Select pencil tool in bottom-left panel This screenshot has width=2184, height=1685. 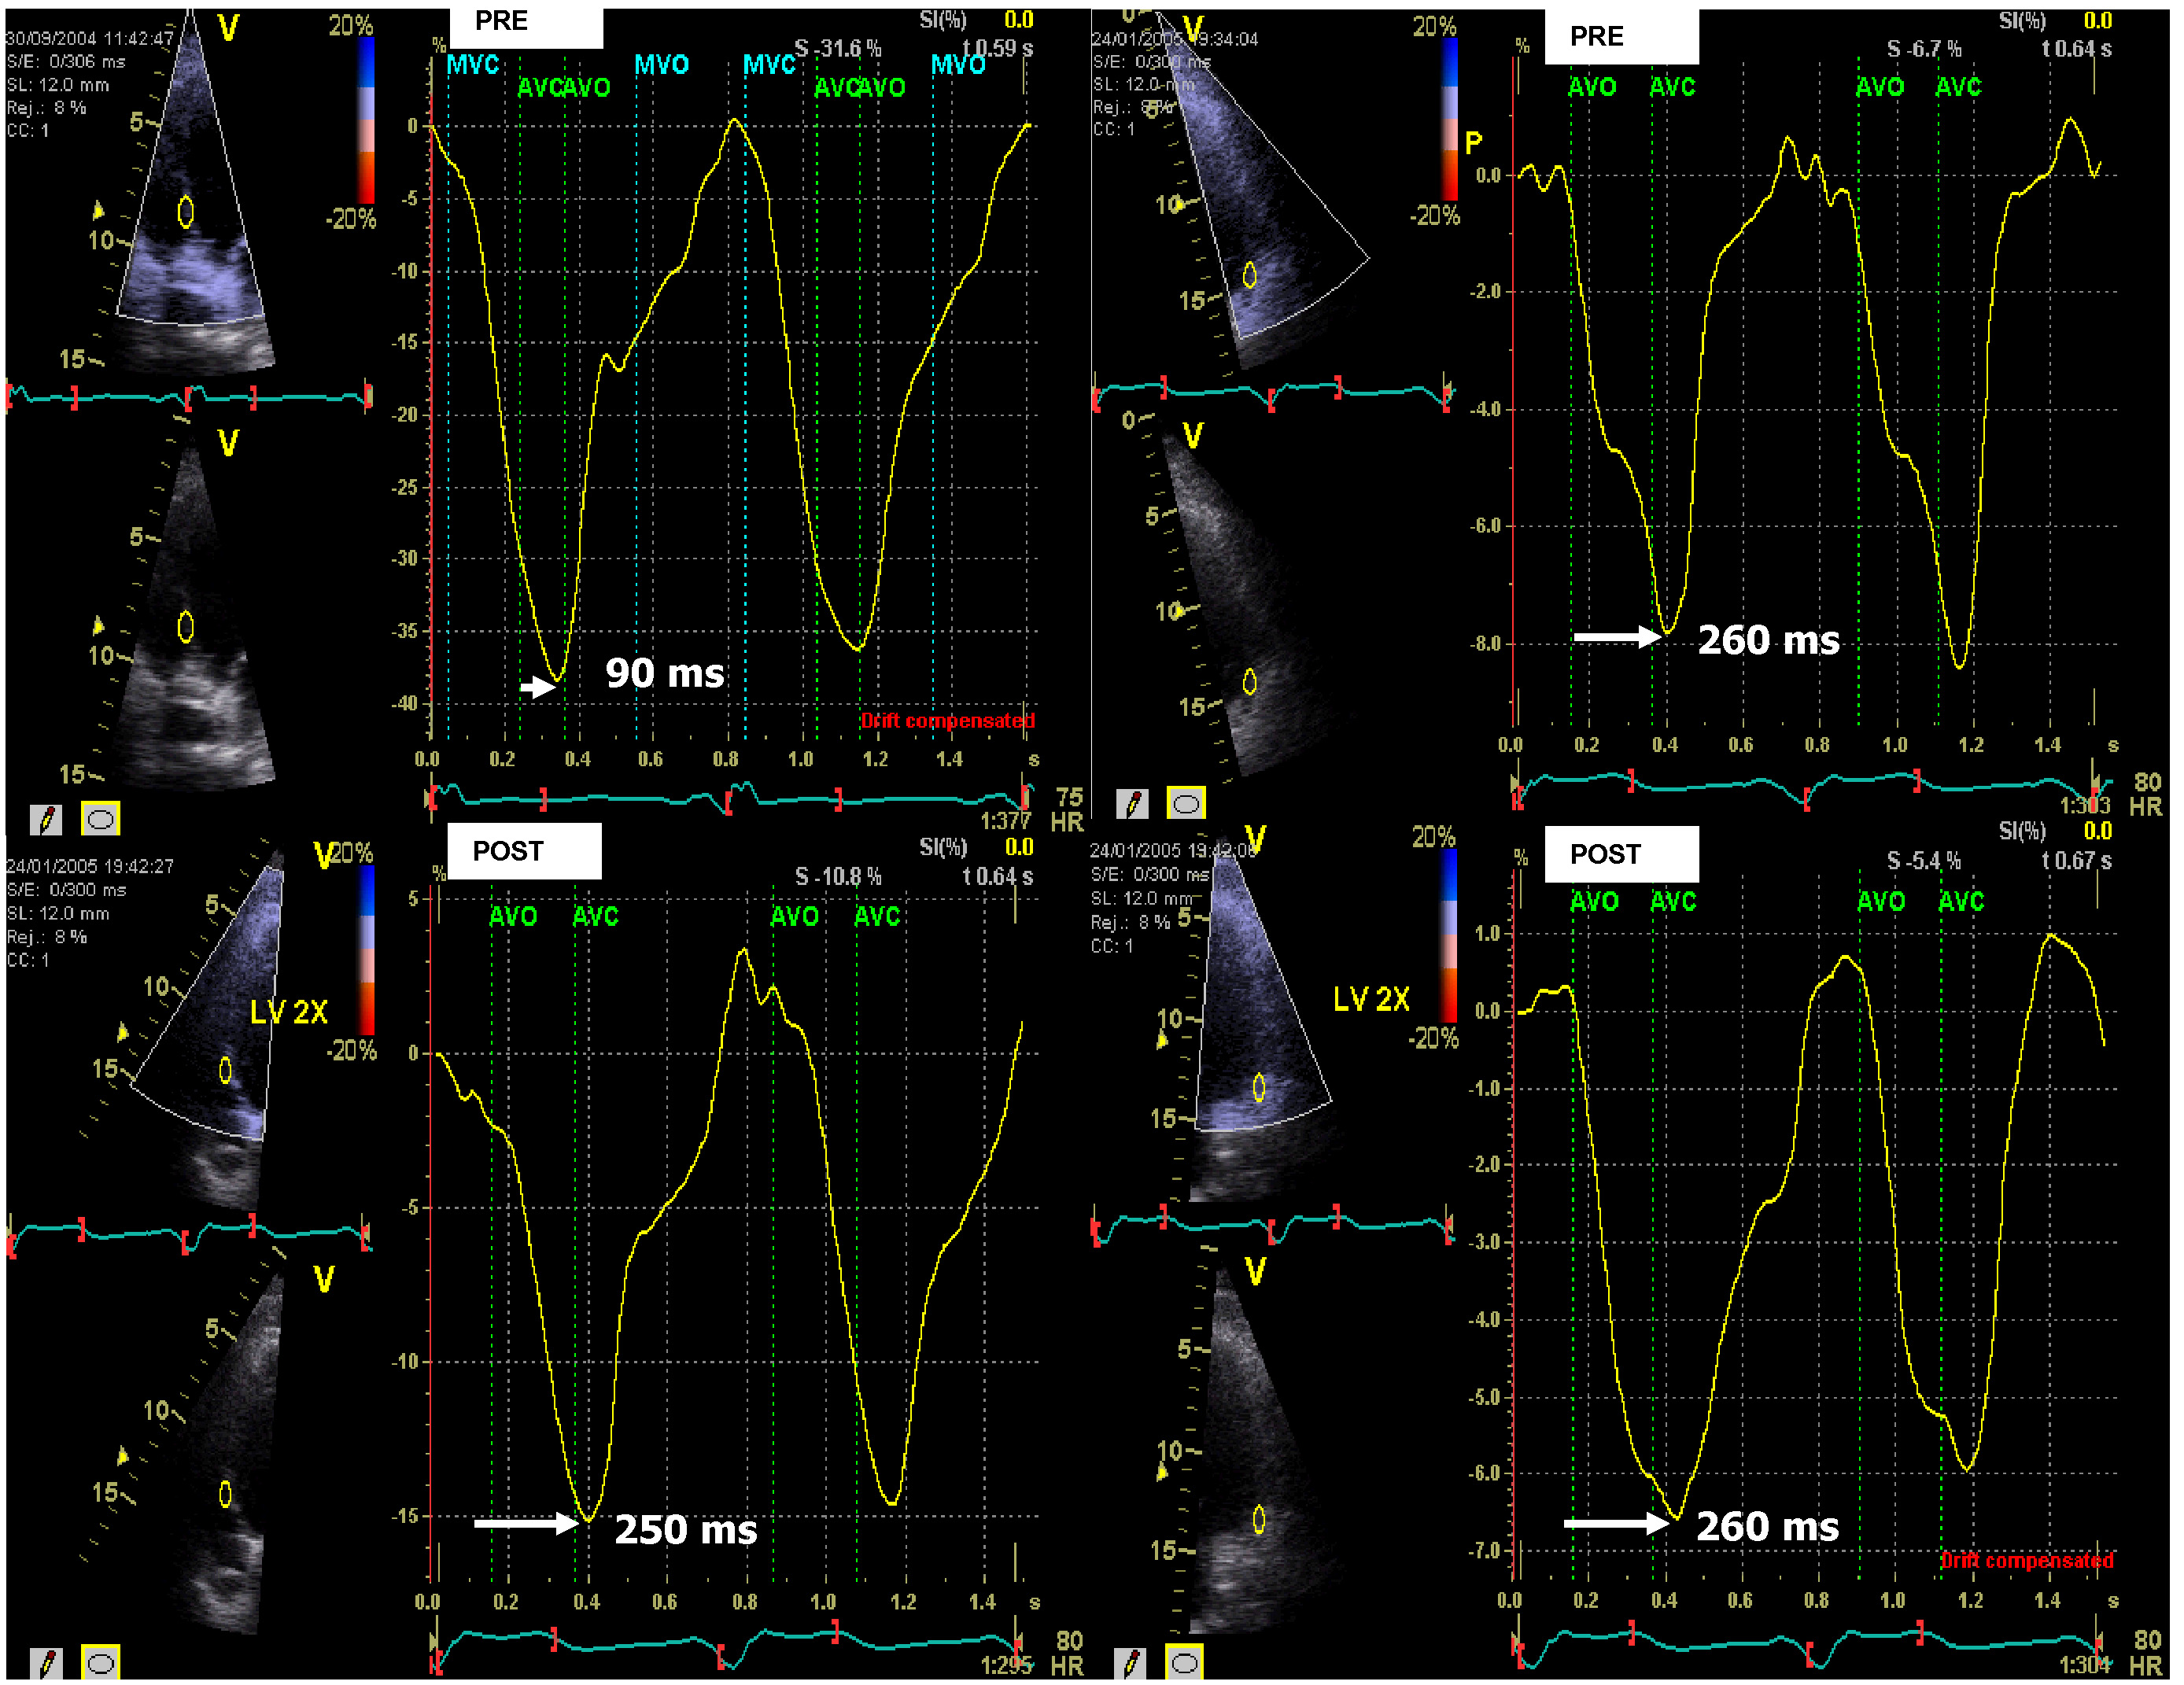click(x=46, y=1663)
